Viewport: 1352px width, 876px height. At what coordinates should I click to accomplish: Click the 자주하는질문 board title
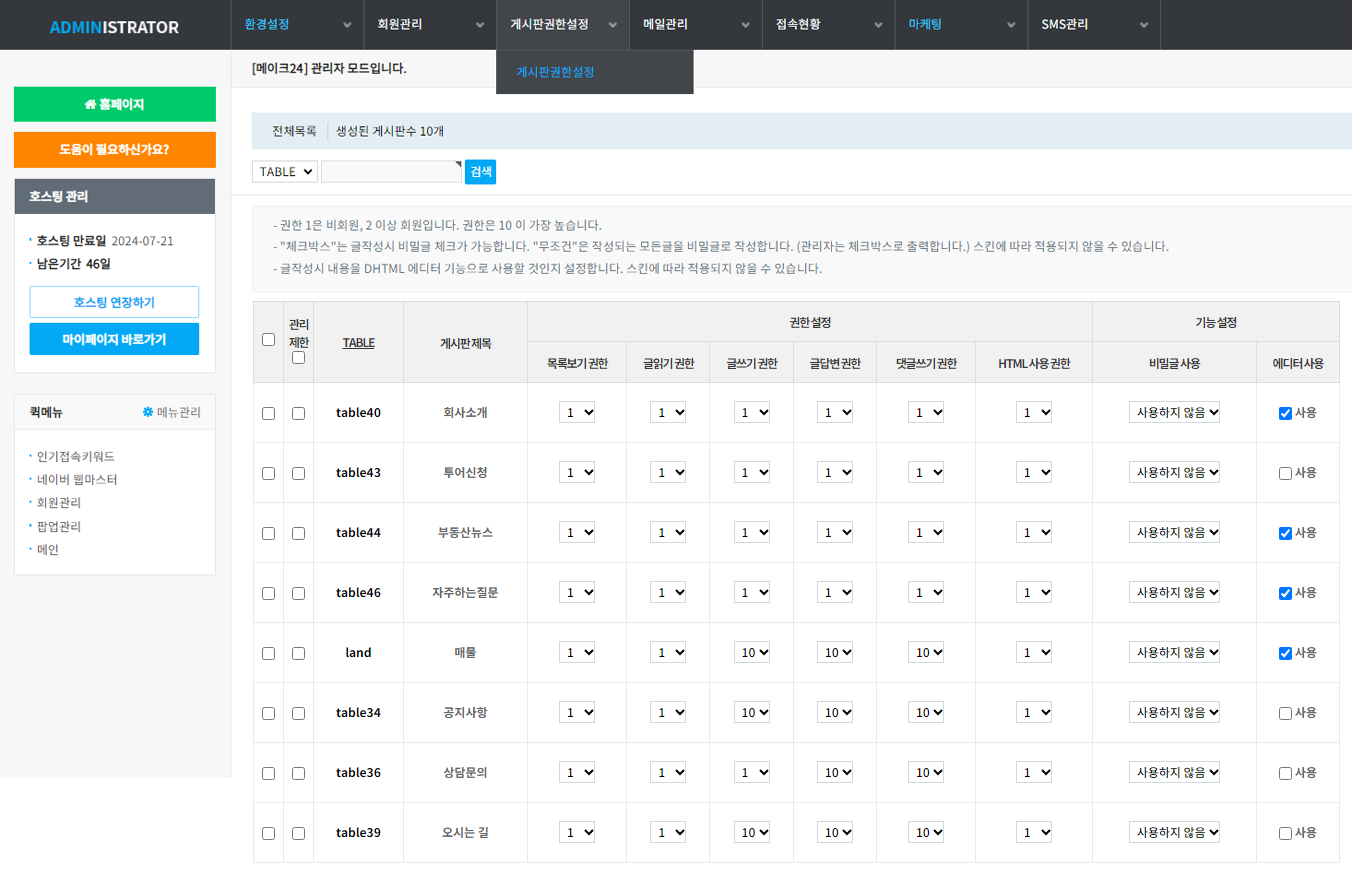tap(465, 592)
